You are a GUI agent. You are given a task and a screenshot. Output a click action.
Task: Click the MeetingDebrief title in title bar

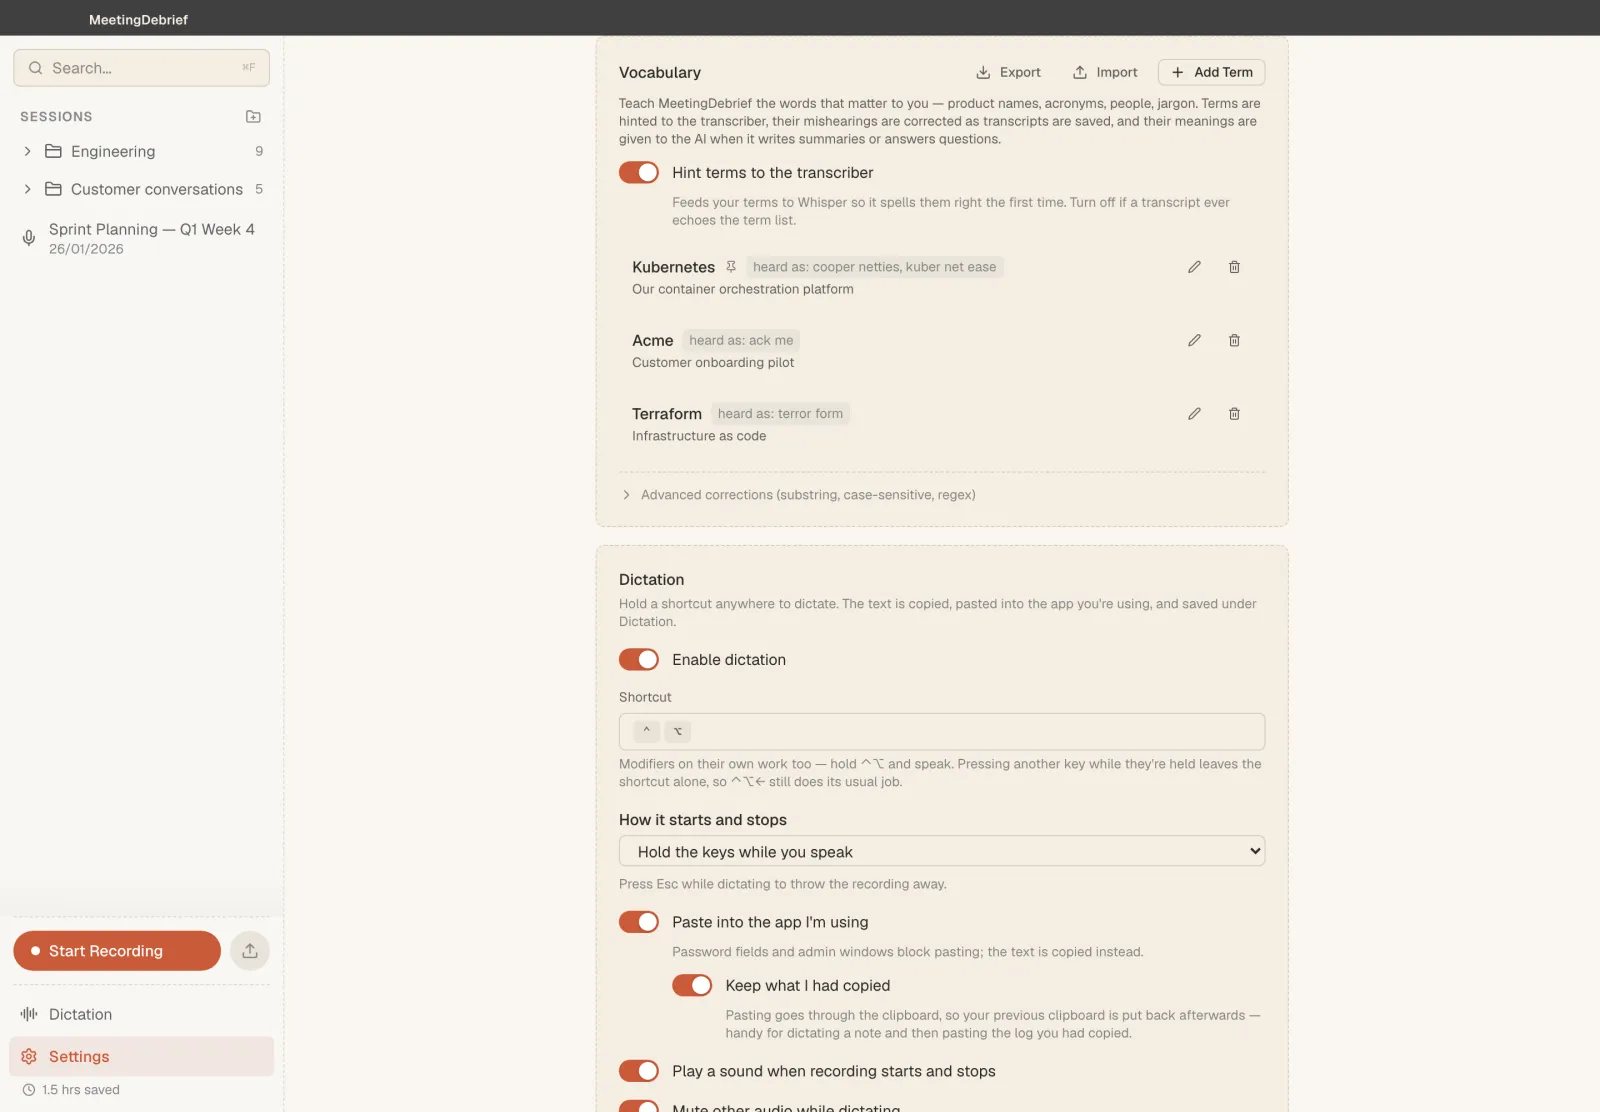pos(138,19)
